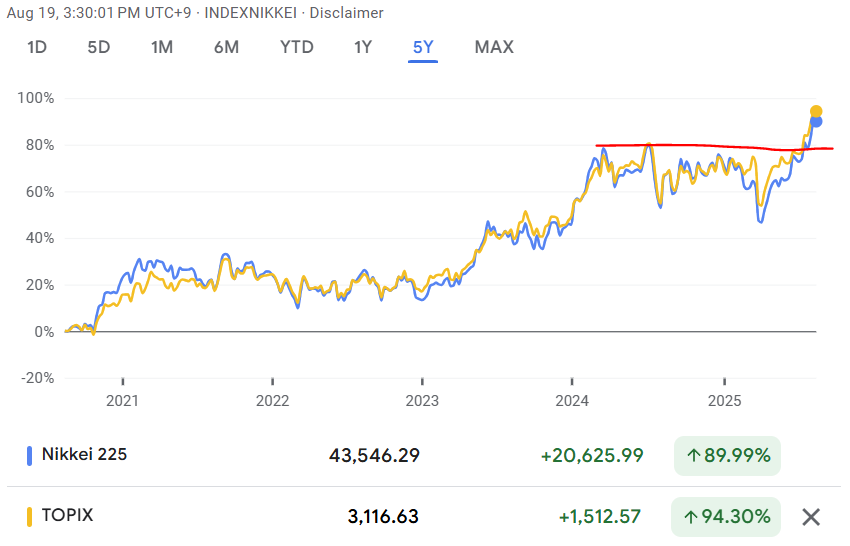Screen dimensions: 850x546
Task: Click the 94.30% gain badge
Action: coord(725,517)
